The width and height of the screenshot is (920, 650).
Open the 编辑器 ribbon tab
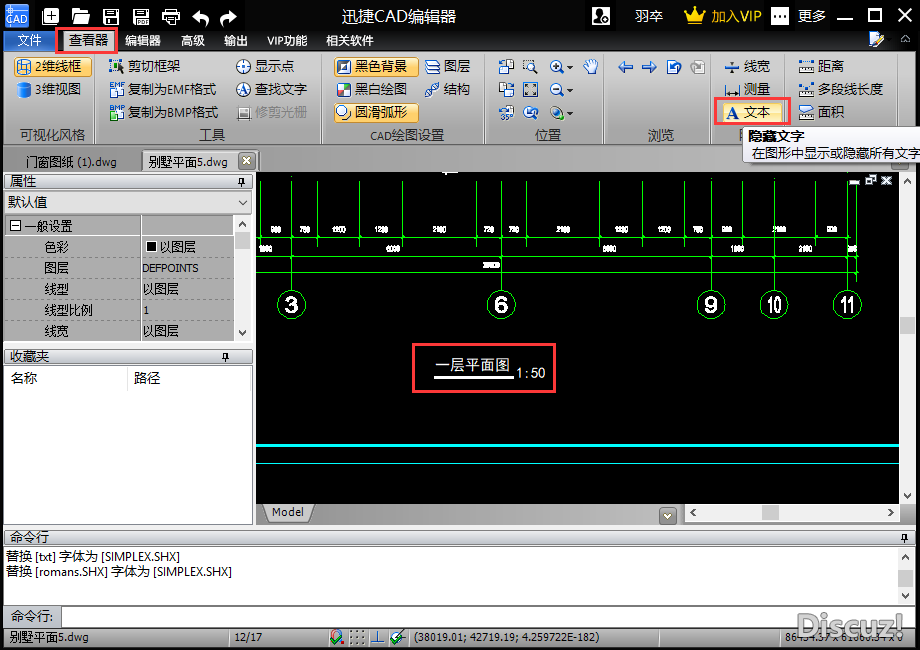pyautogui.click(x=143, y=41)
